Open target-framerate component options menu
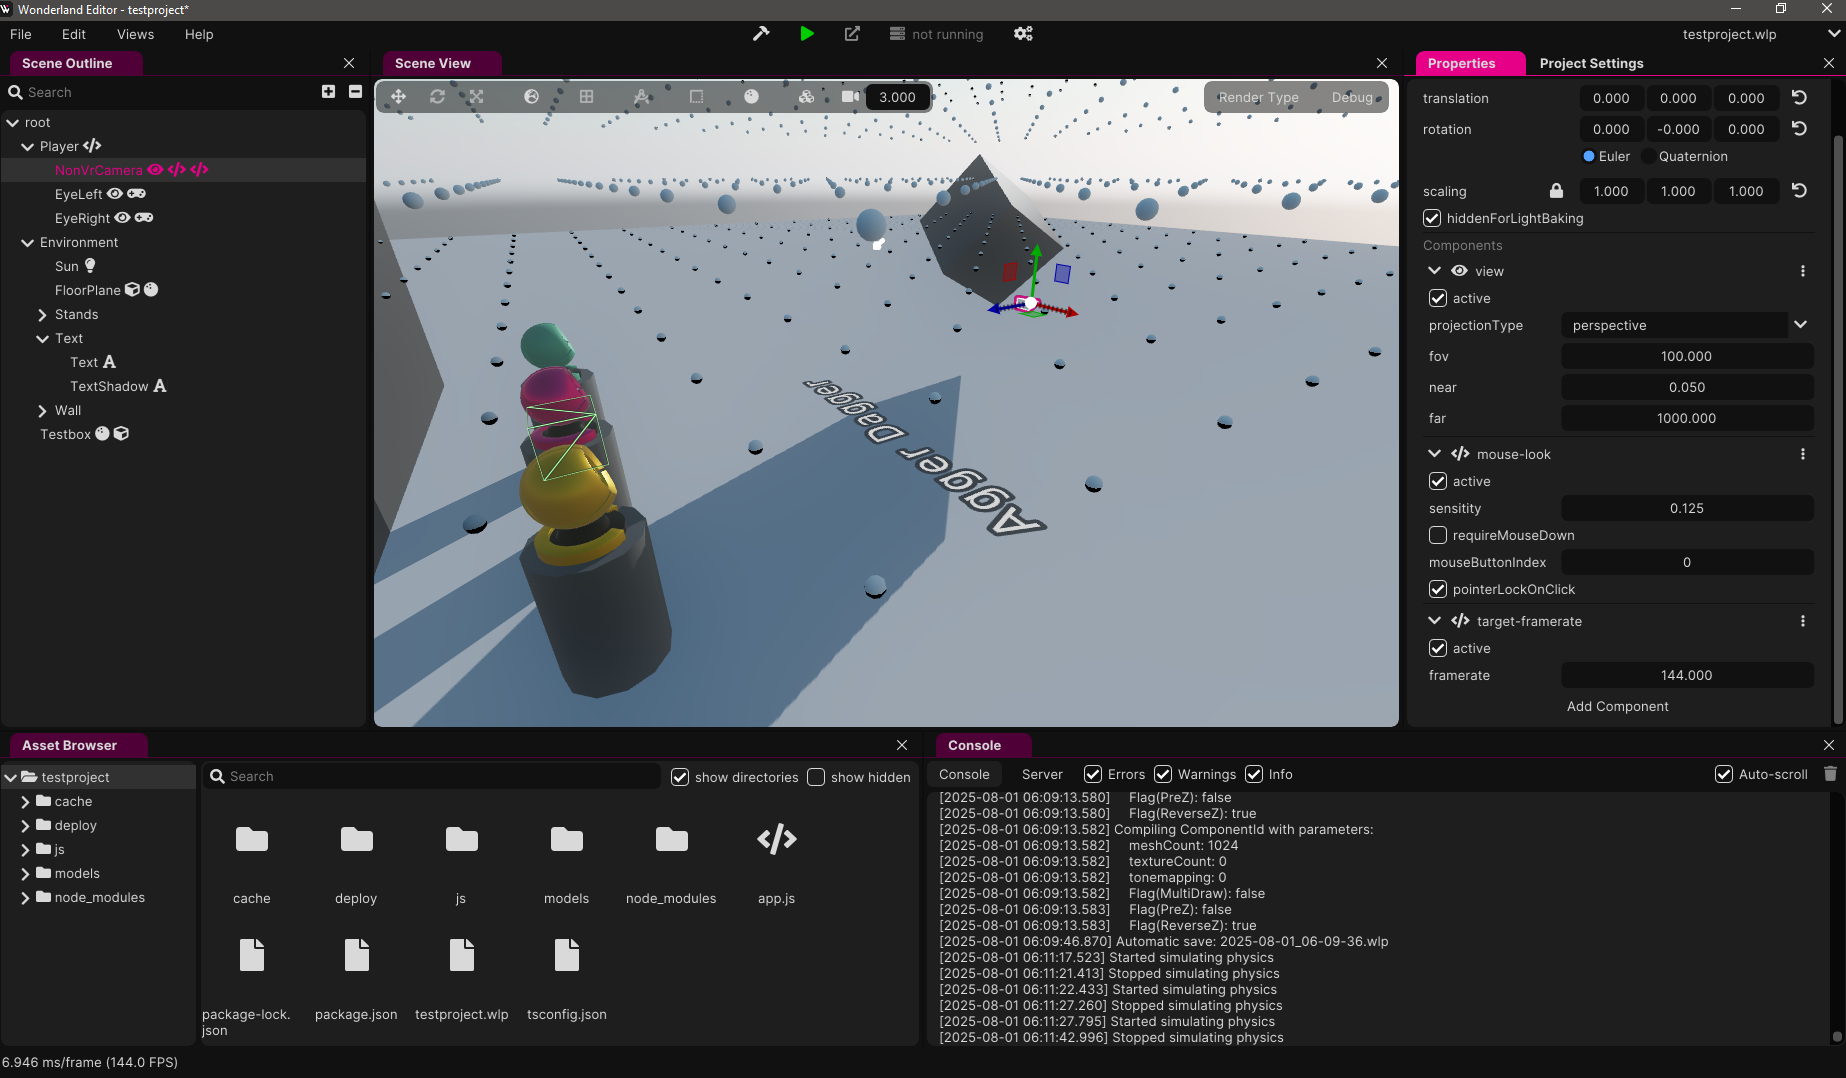1846x1078 pixels. [1803, 621]
